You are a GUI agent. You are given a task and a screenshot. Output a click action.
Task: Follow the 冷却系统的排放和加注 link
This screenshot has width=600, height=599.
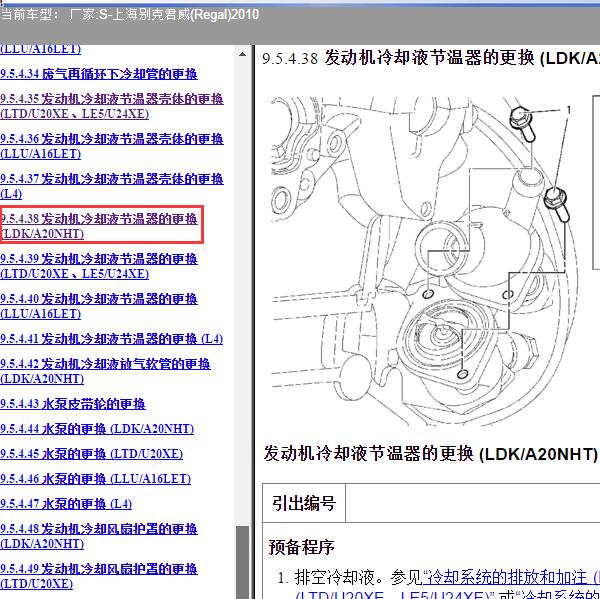511,577
